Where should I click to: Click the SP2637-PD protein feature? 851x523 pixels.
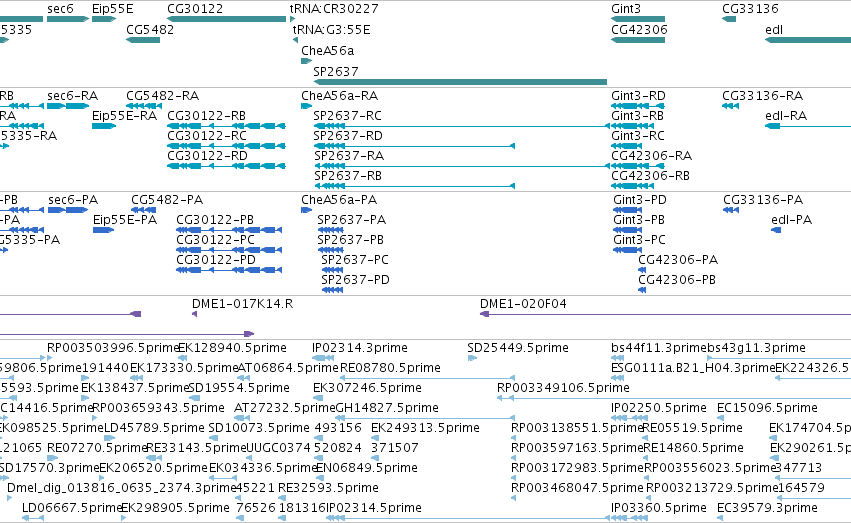click(x=332, y=290)
